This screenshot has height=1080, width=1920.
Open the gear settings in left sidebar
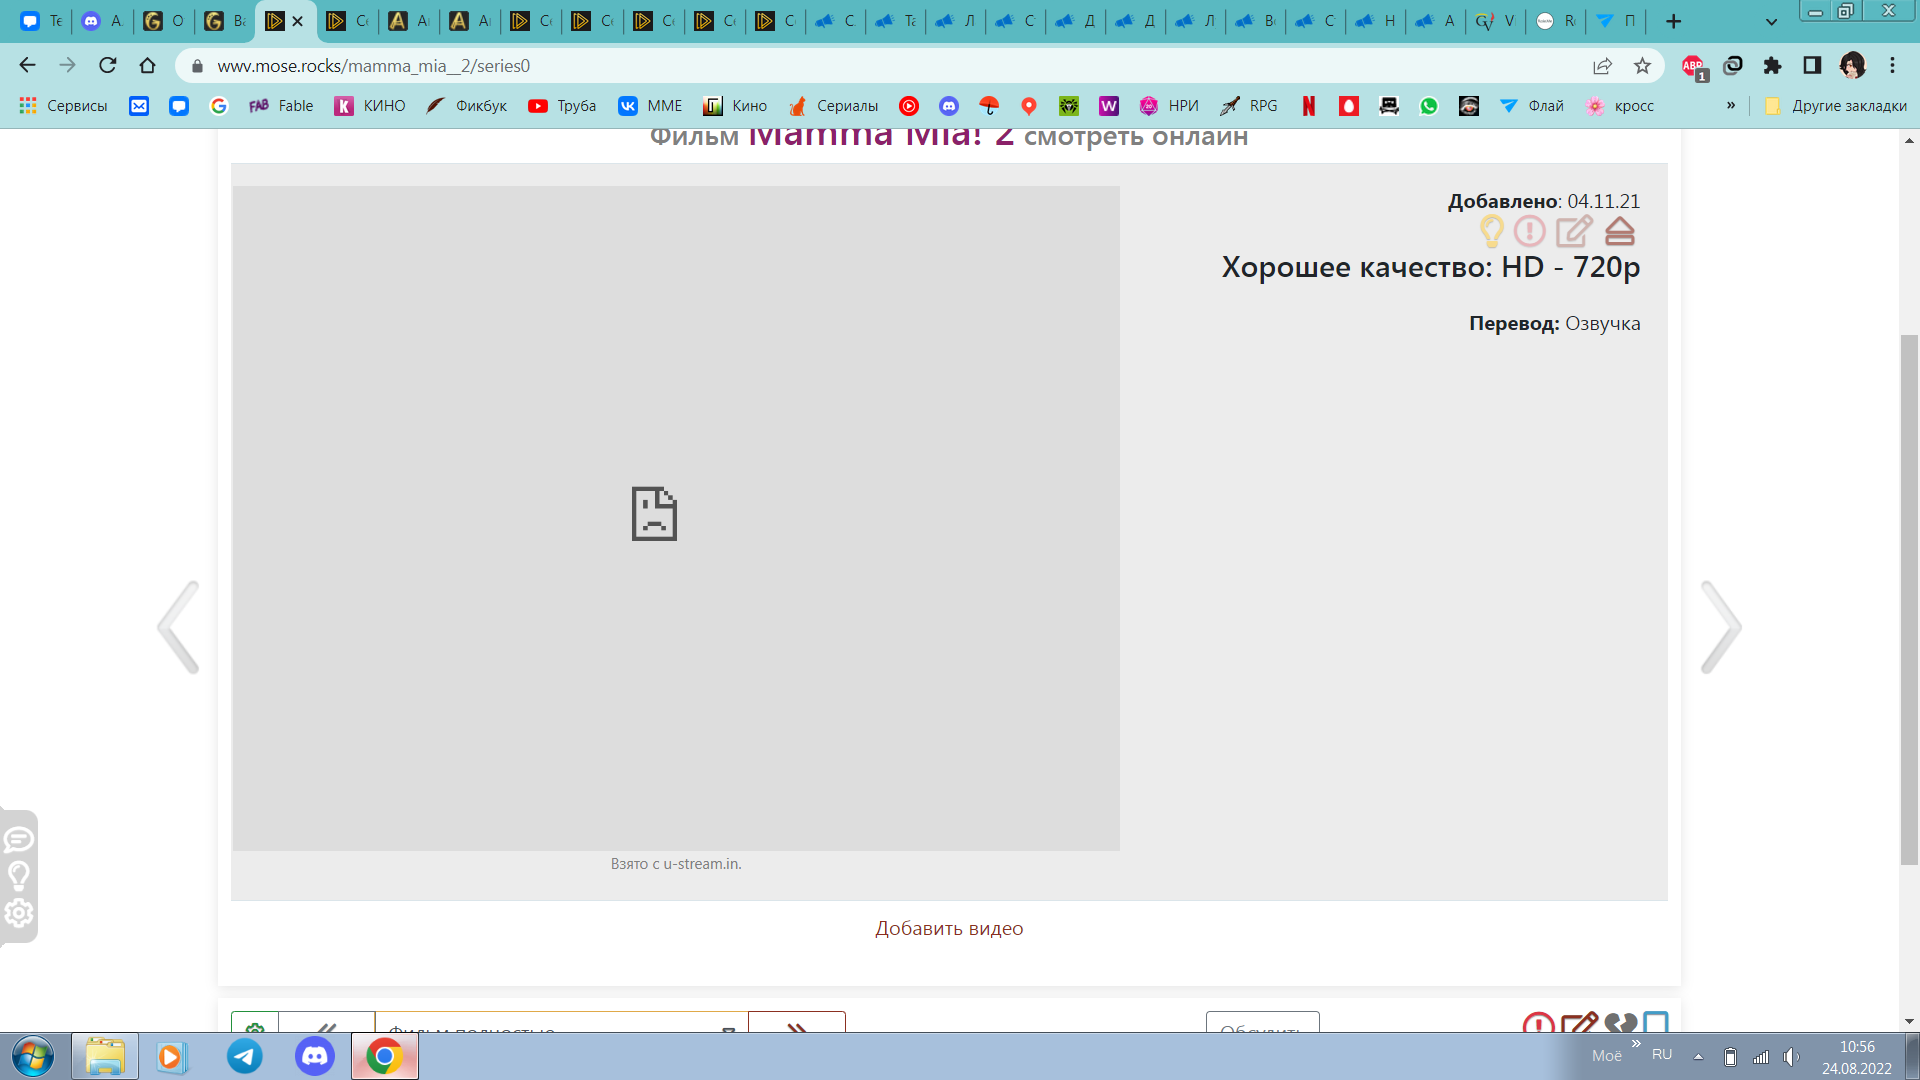tap(19, 913)
